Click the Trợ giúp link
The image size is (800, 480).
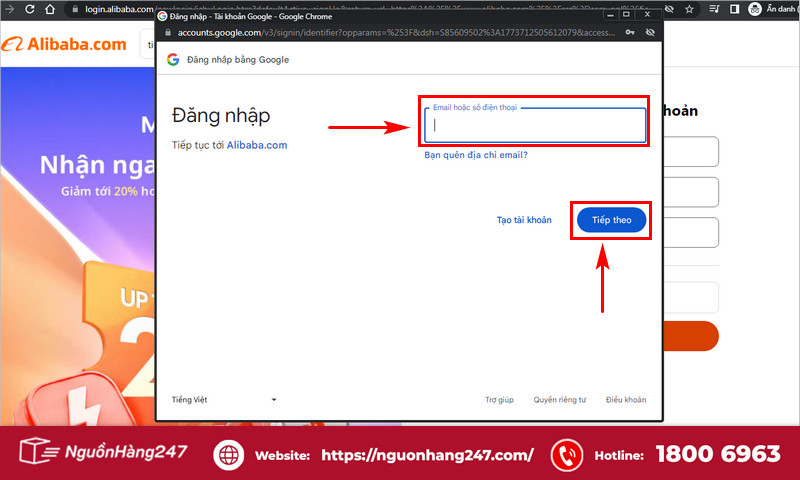[499, 399]
